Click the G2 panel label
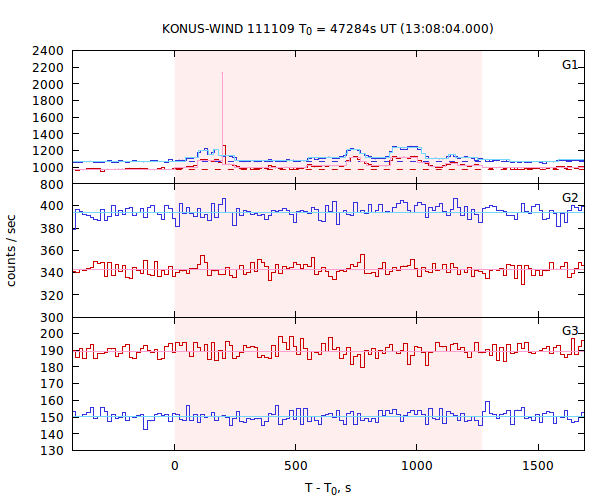 [570, 197]
